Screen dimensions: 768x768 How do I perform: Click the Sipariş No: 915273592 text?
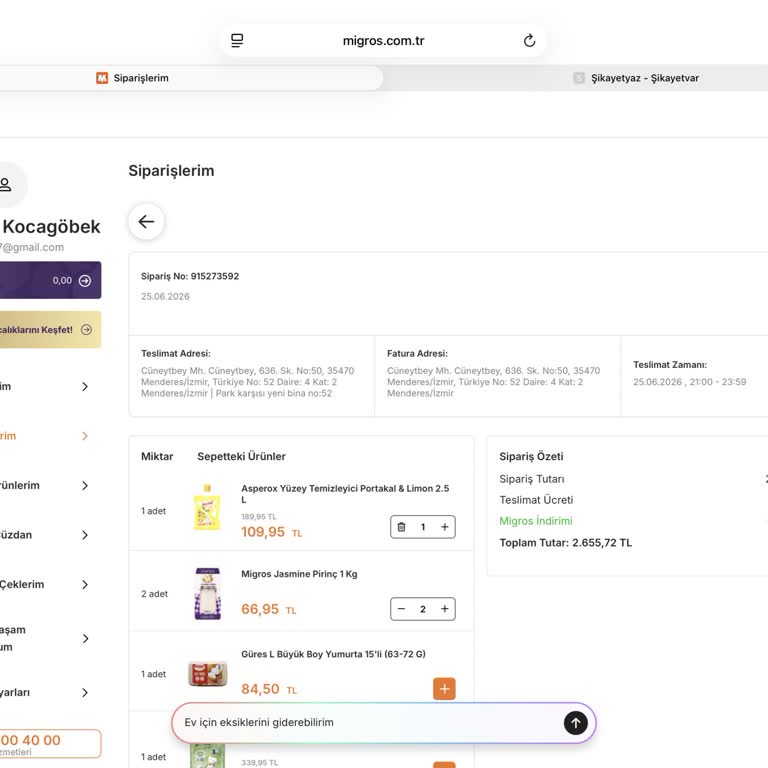[190, 276]
